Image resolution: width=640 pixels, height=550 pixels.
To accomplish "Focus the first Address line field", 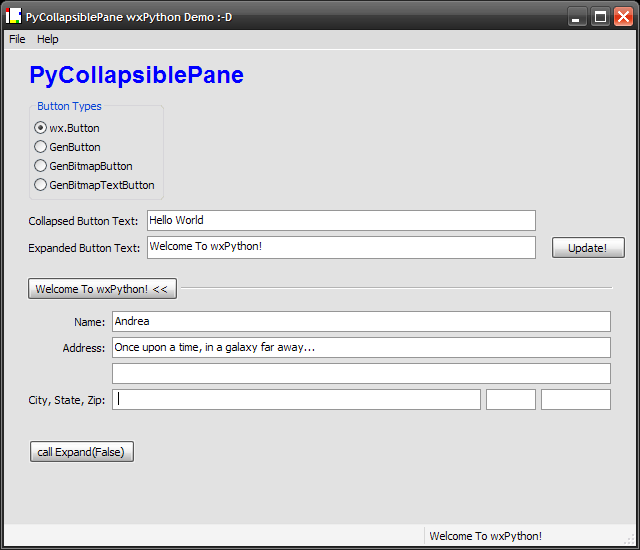I will (361, 348).
